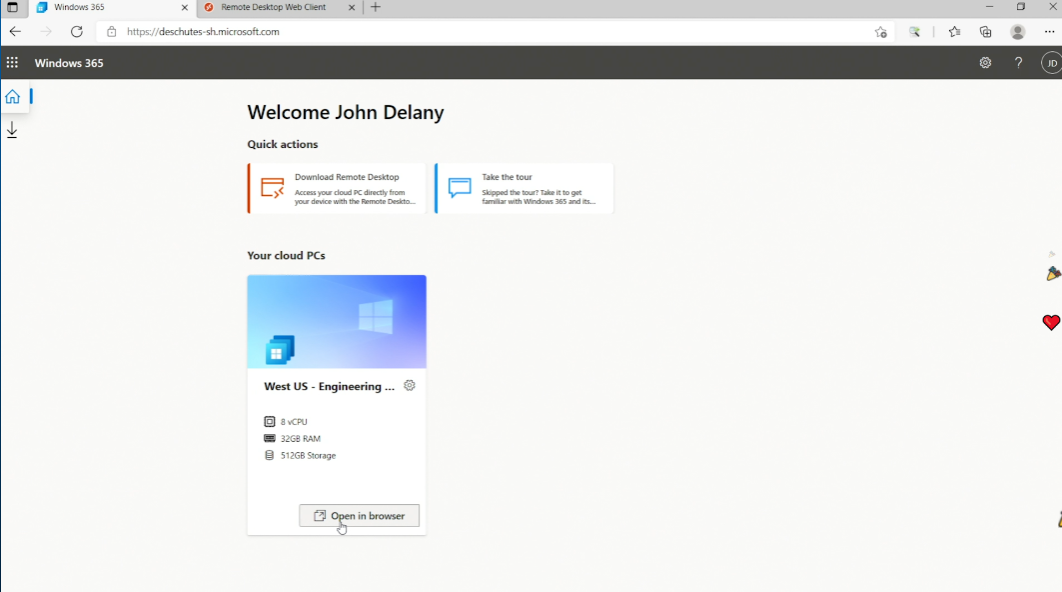Open the Favorites list icon
This screenshot has height=592, width=1062.
954,32
